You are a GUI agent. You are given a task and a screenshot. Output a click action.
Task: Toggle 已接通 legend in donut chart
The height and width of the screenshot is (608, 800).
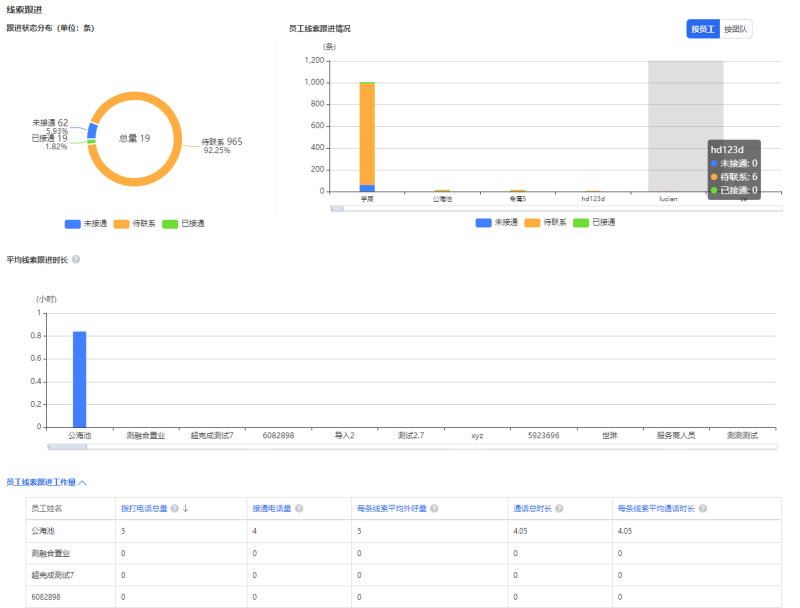click(x=183, y=223)
